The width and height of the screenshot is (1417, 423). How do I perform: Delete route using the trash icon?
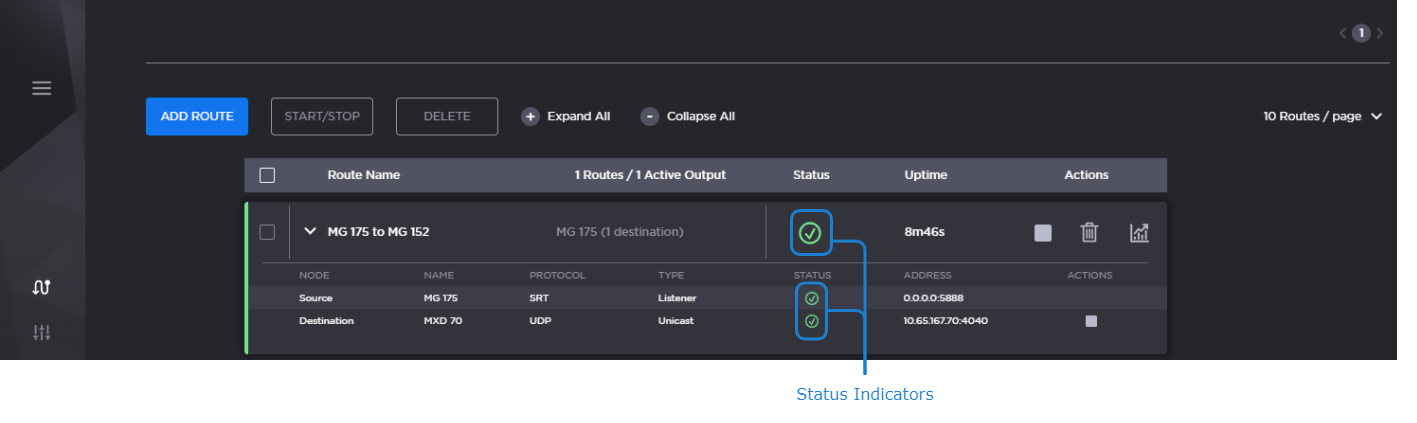[x=1089, y=233]
